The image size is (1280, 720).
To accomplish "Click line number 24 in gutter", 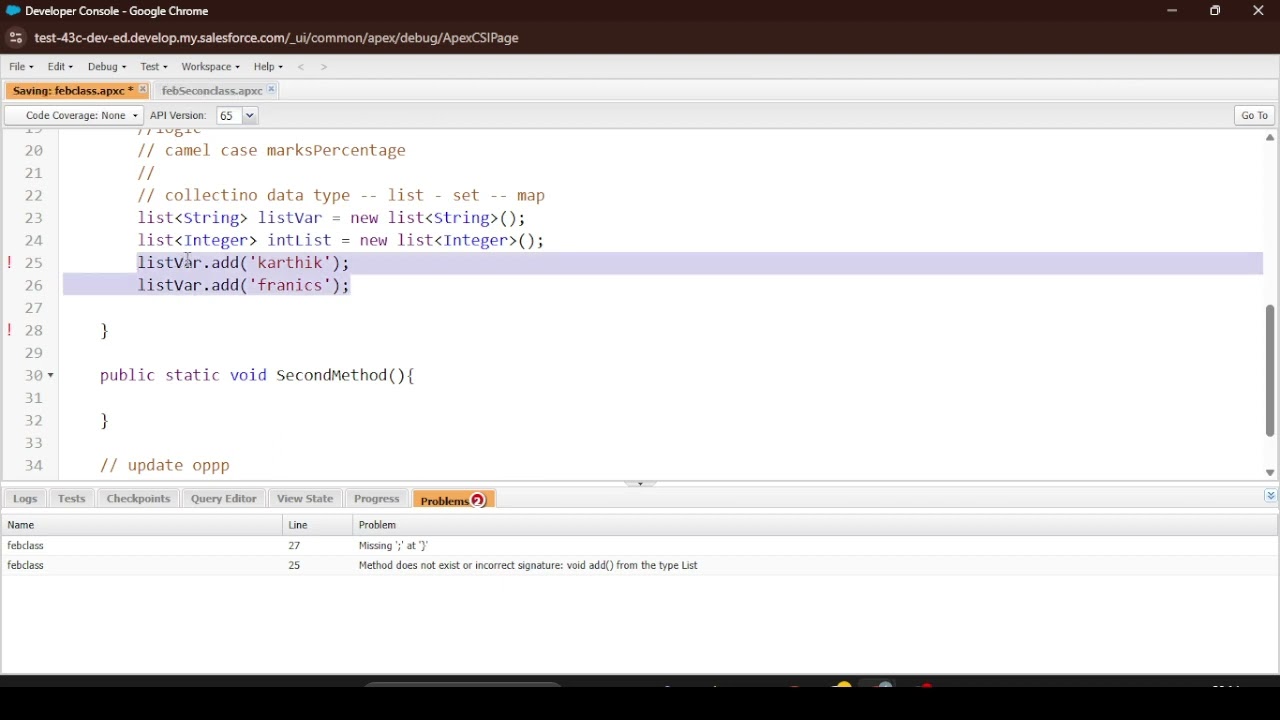I will (x=33, y=241).
